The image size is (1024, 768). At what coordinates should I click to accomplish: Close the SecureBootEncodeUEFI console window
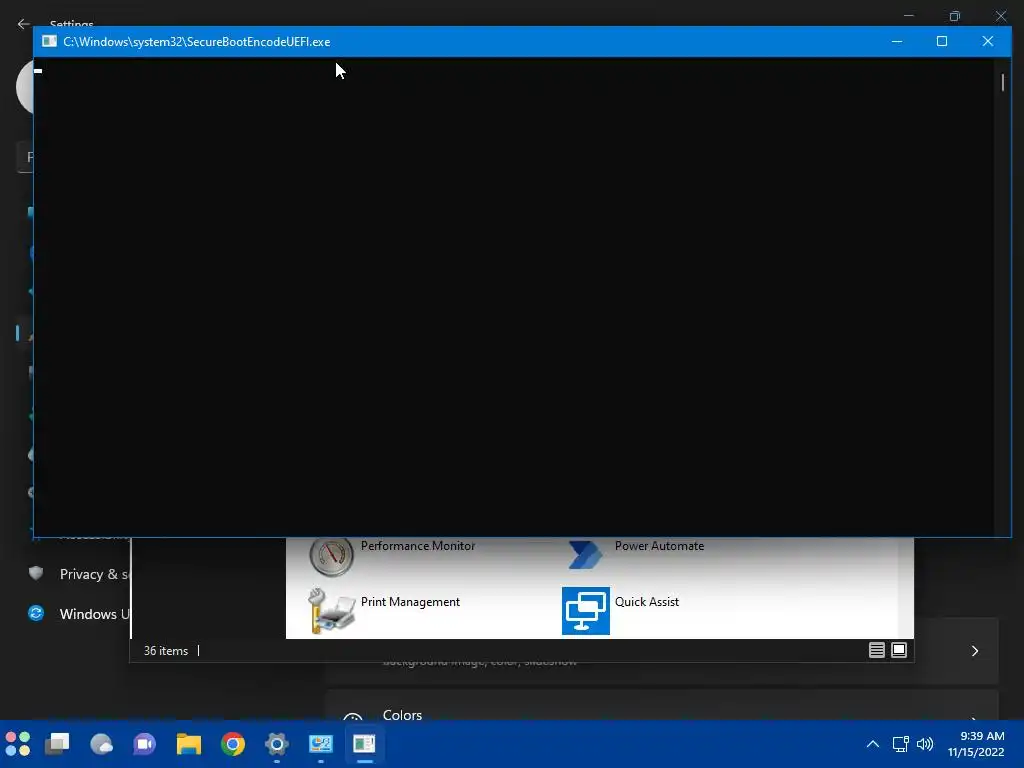click(x=987, y=41)
